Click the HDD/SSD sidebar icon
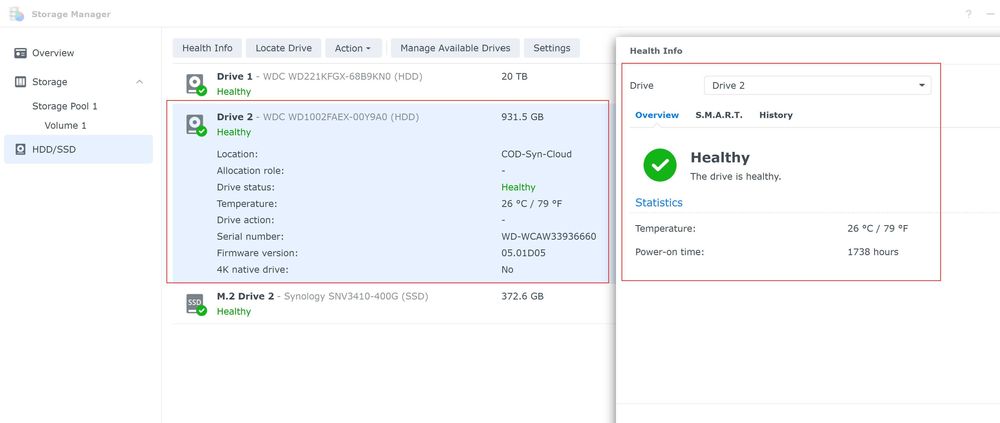Viewport: 1000px width, 423px height. click(x=20, y=149)
